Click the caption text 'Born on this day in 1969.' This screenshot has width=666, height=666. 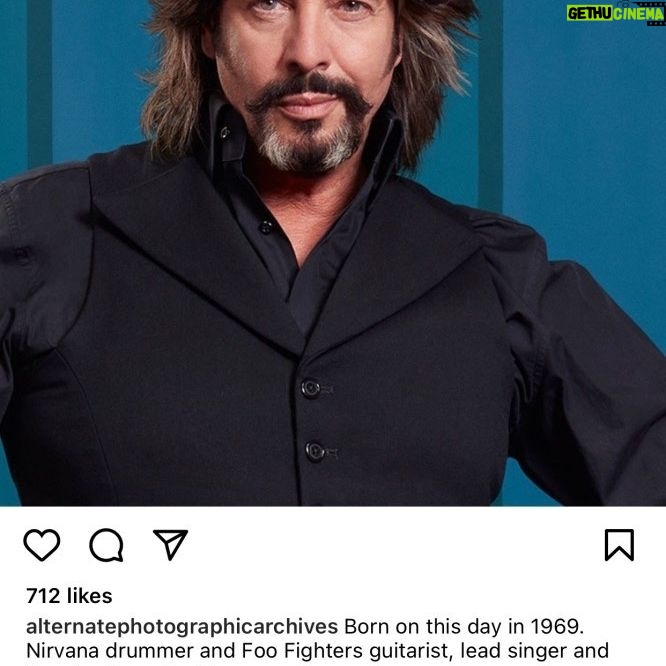pos(464,627)
